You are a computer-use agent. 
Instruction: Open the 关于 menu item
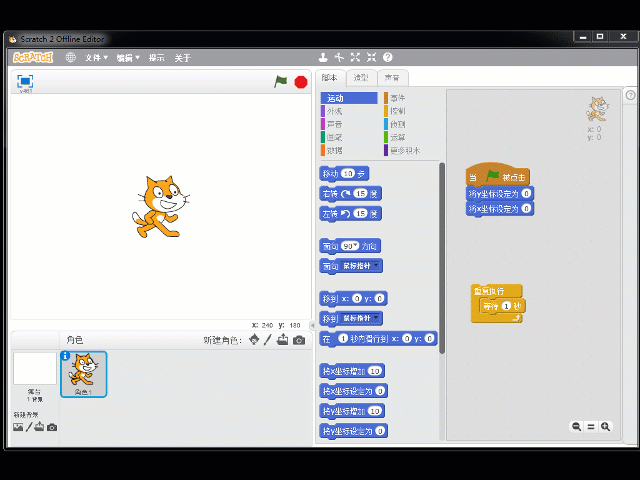[x=182, y=58]
